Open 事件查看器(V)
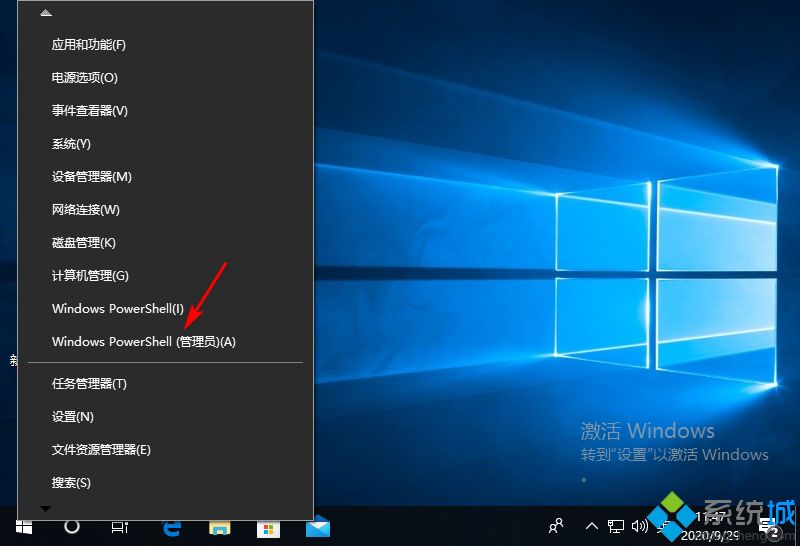The image size is (800, 546). click(165, 111)
